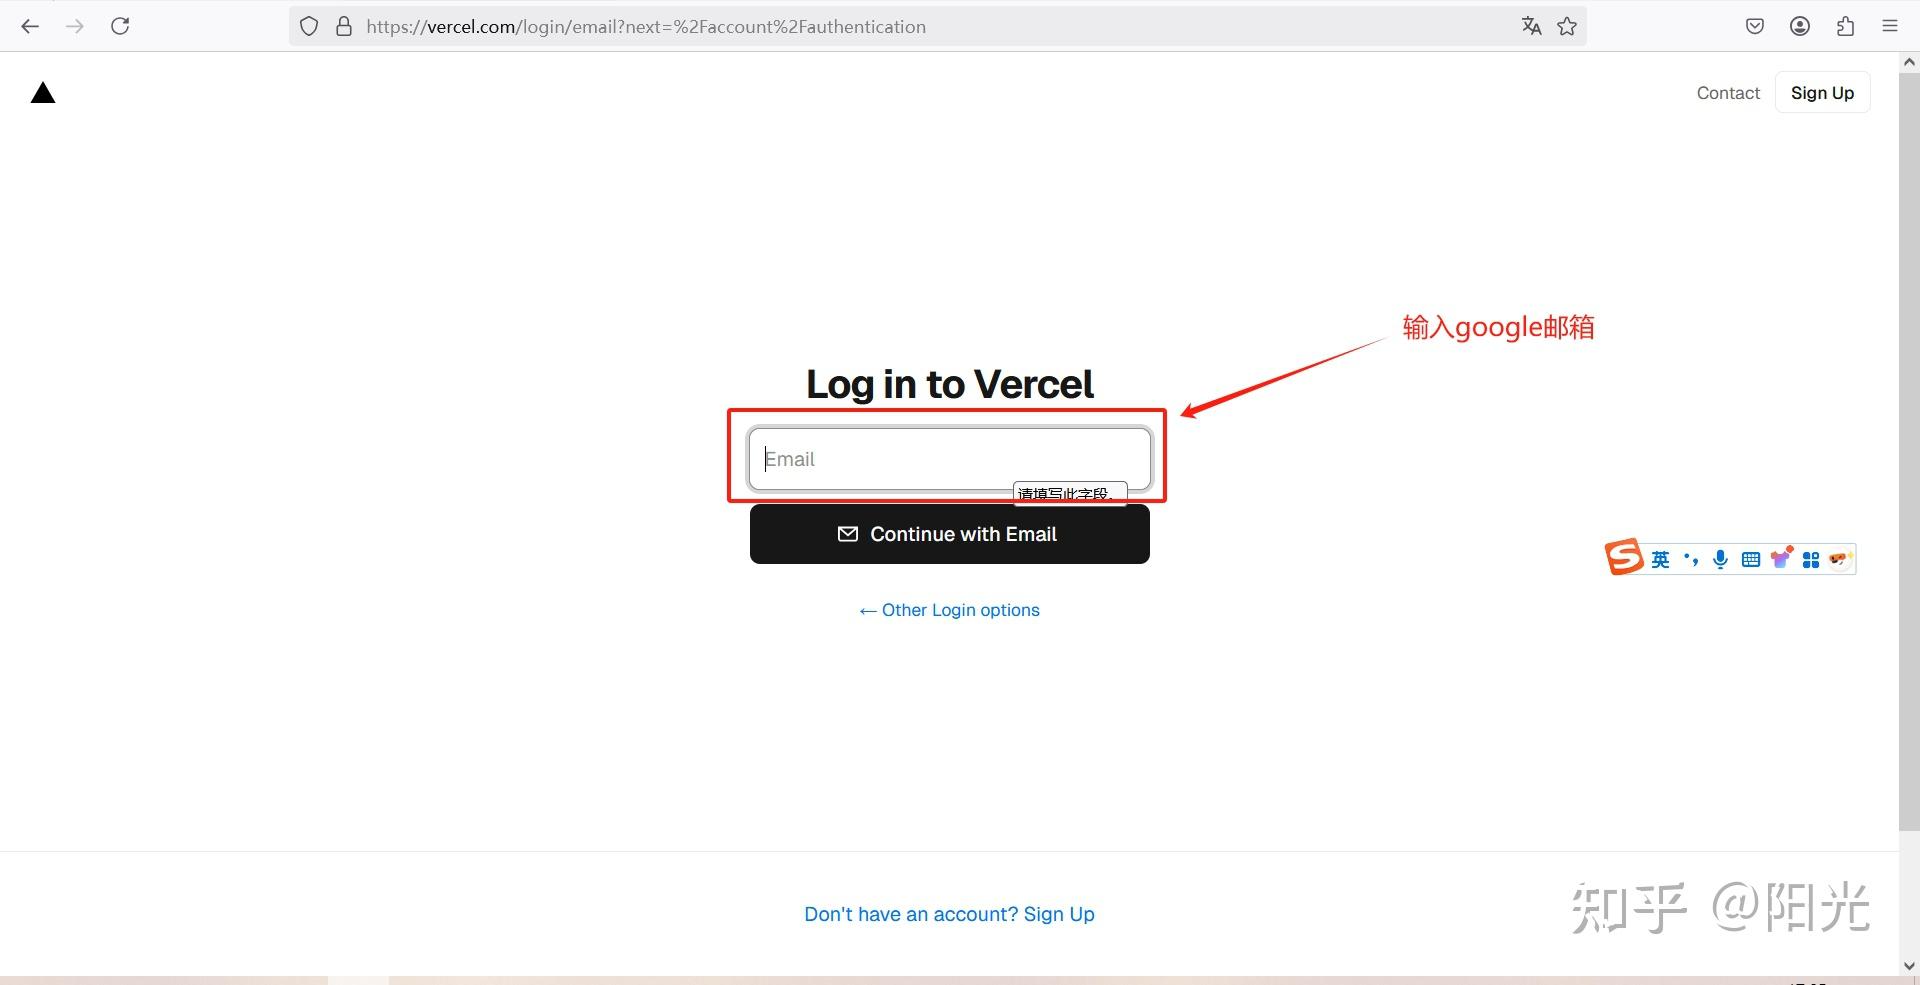Open Firefox account profile icon

click(1800, 26)
